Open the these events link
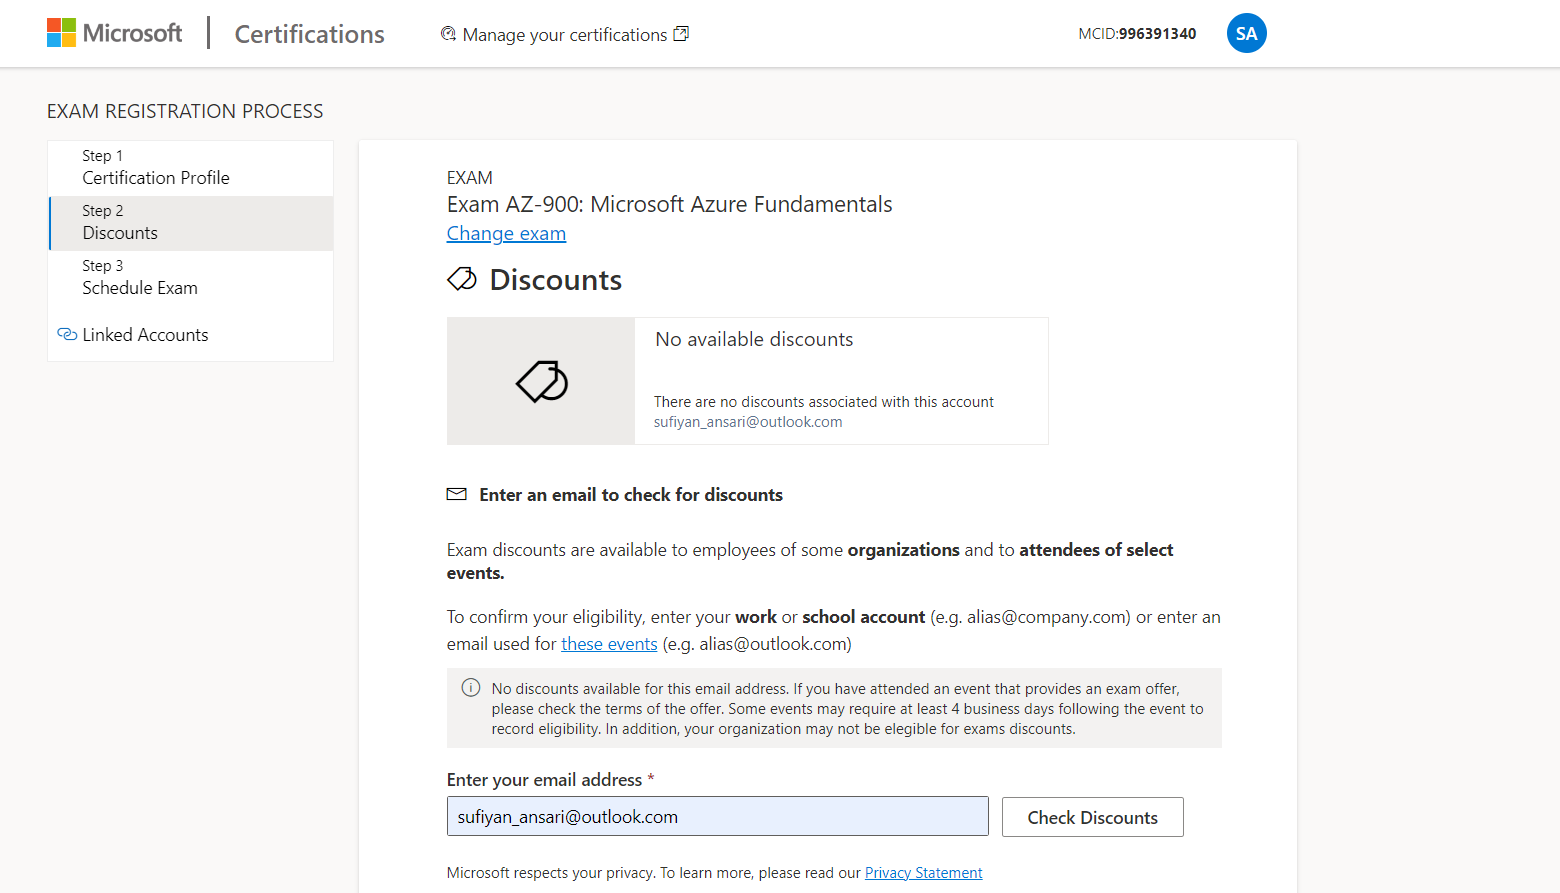 [x=609, y=643]
